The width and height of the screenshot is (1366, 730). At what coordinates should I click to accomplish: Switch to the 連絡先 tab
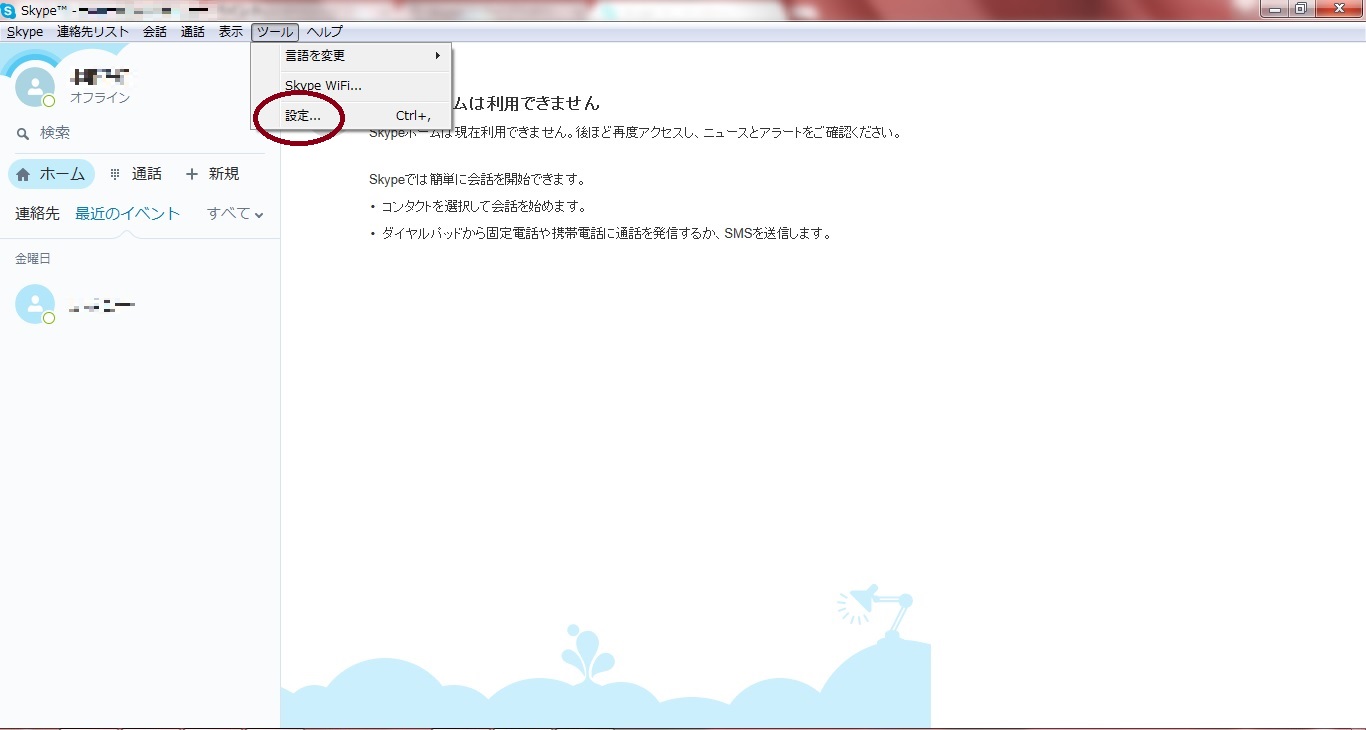37,214
